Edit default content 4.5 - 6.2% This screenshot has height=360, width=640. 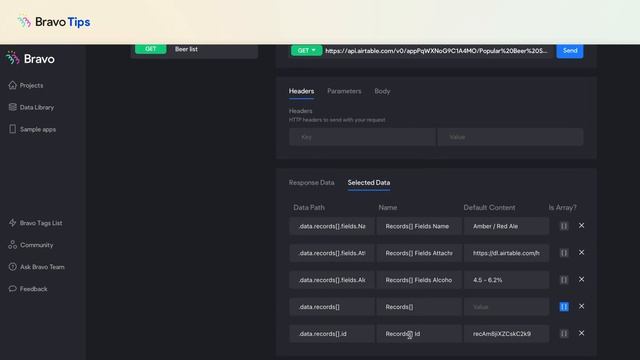[506, 280]
